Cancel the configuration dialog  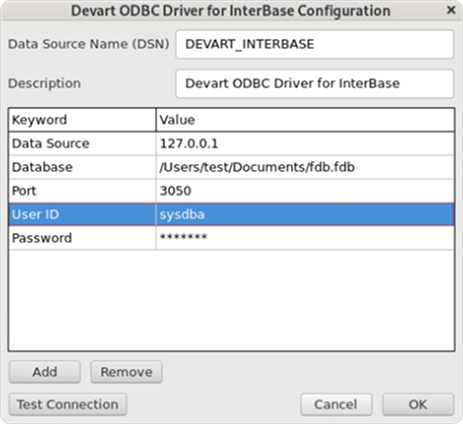(336, 405)
